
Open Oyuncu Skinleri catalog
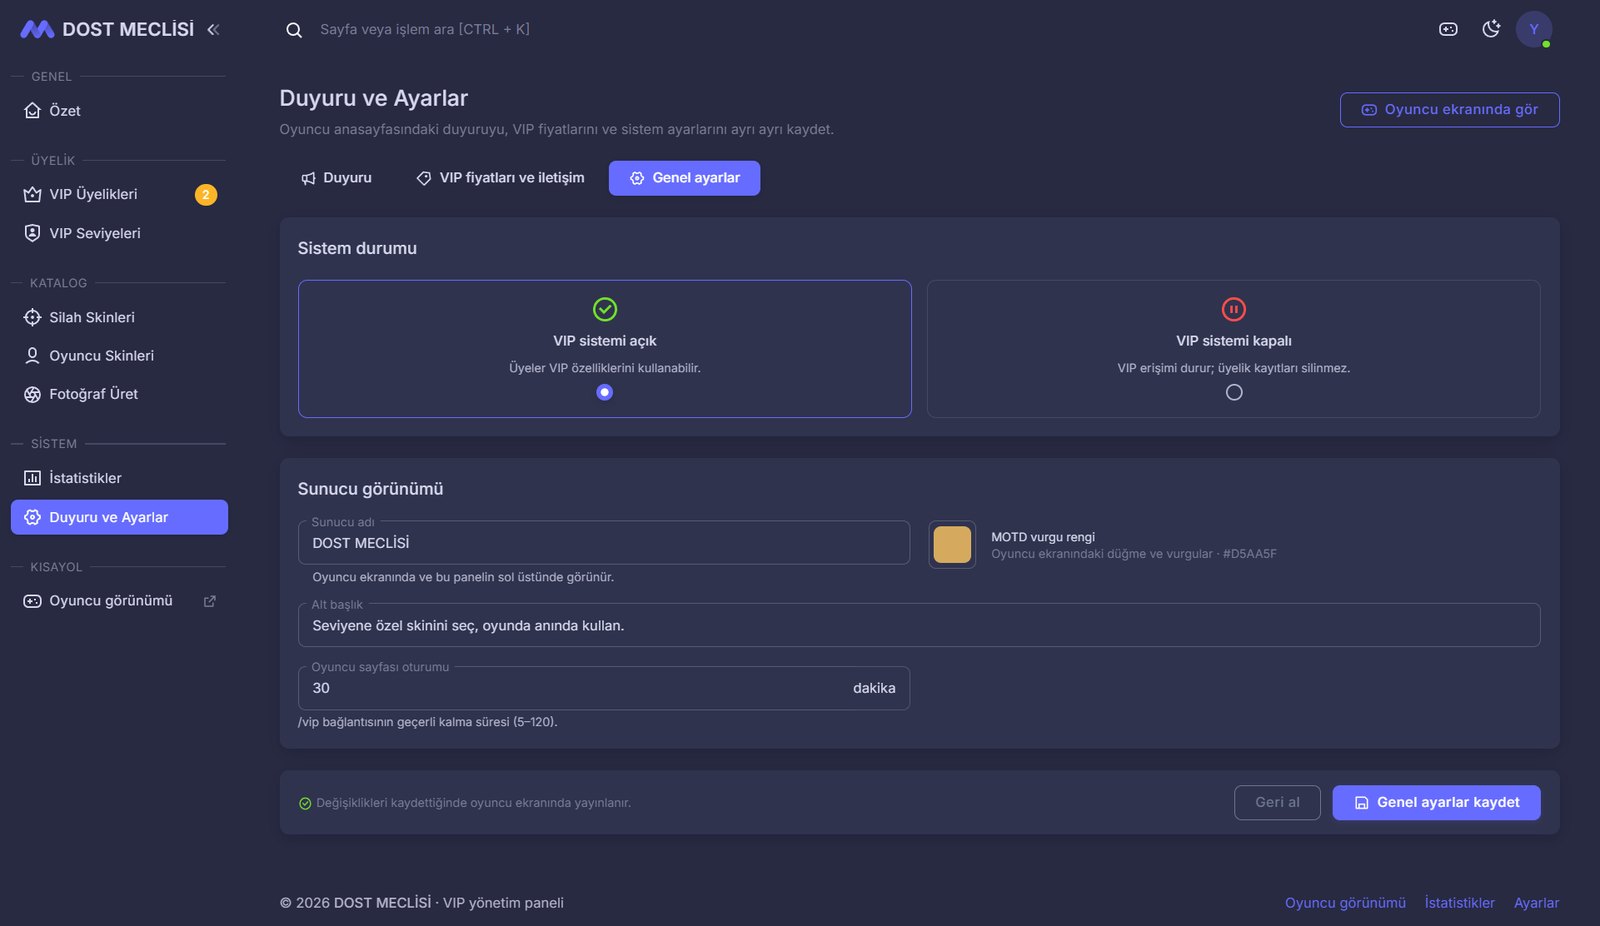(119, 356)
